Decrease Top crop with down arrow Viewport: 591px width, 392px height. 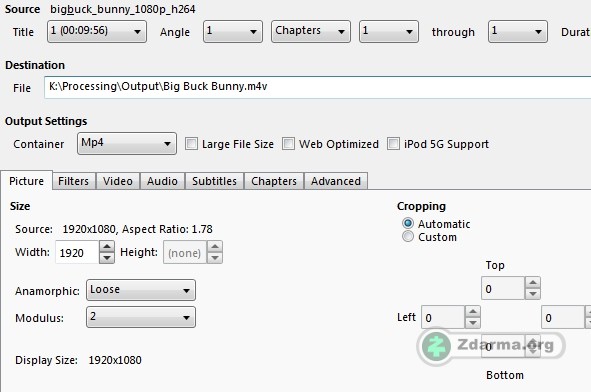[x=533, y=294]
